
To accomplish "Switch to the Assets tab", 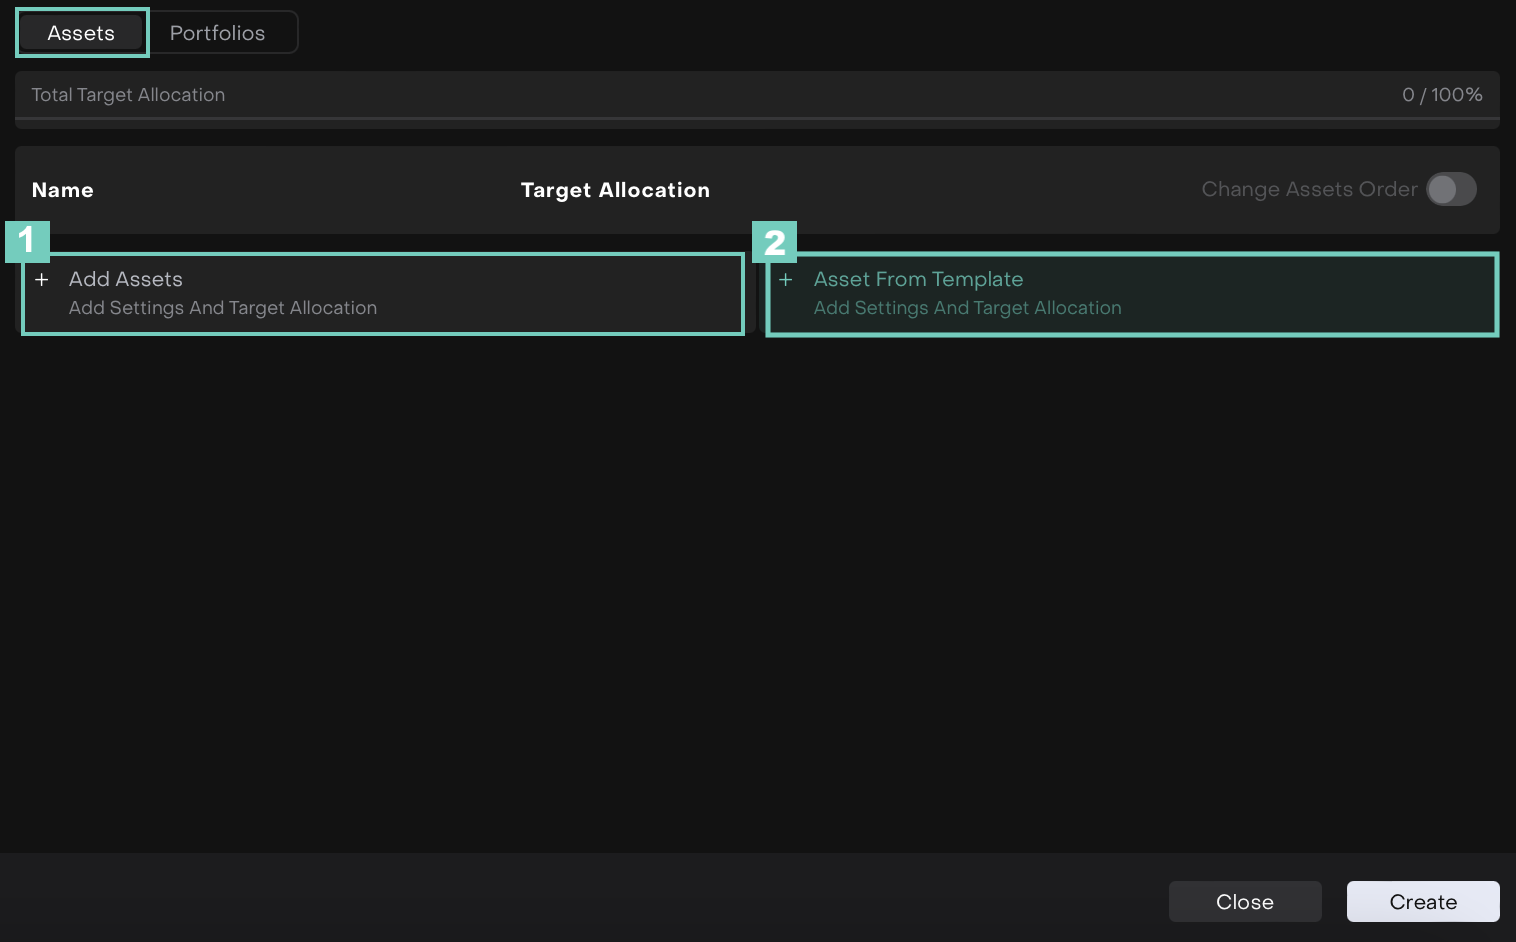I will click(x=81, y=33).
